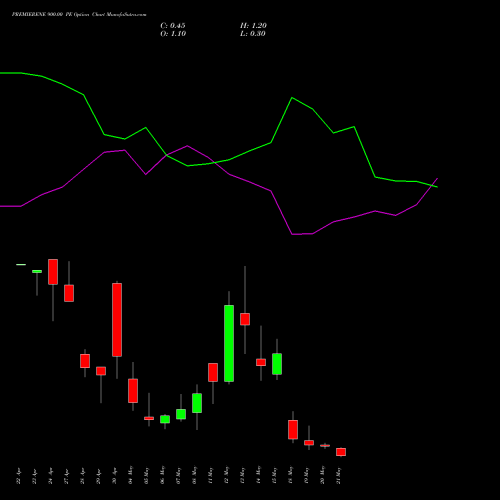The width and height of the screenshot is (500, 500).
Task: Click the tall red candle for 30 Apr
Action: pyautogui.click(x=117, y=320)
